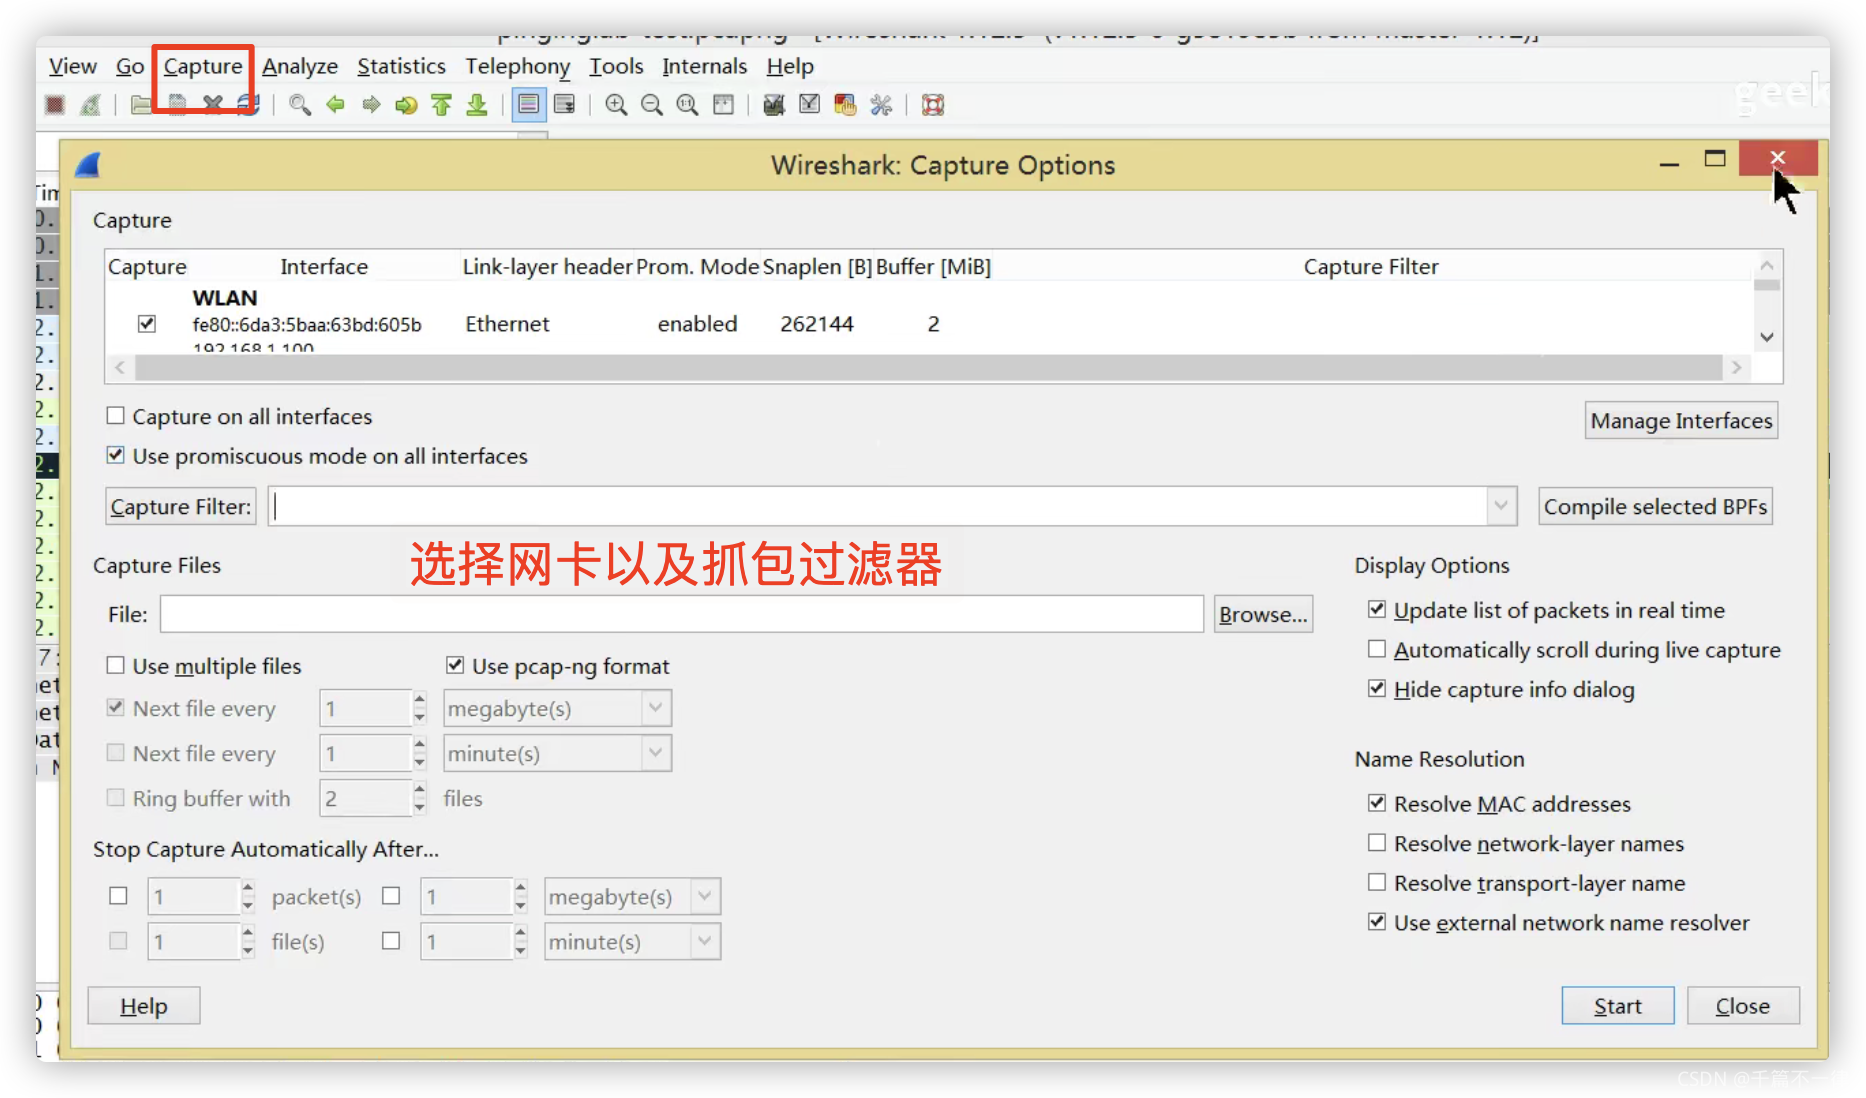Screen dimensions: 1866x1098
Task: Click the interface list scroll down arrow
Action: click(1767, 337)
